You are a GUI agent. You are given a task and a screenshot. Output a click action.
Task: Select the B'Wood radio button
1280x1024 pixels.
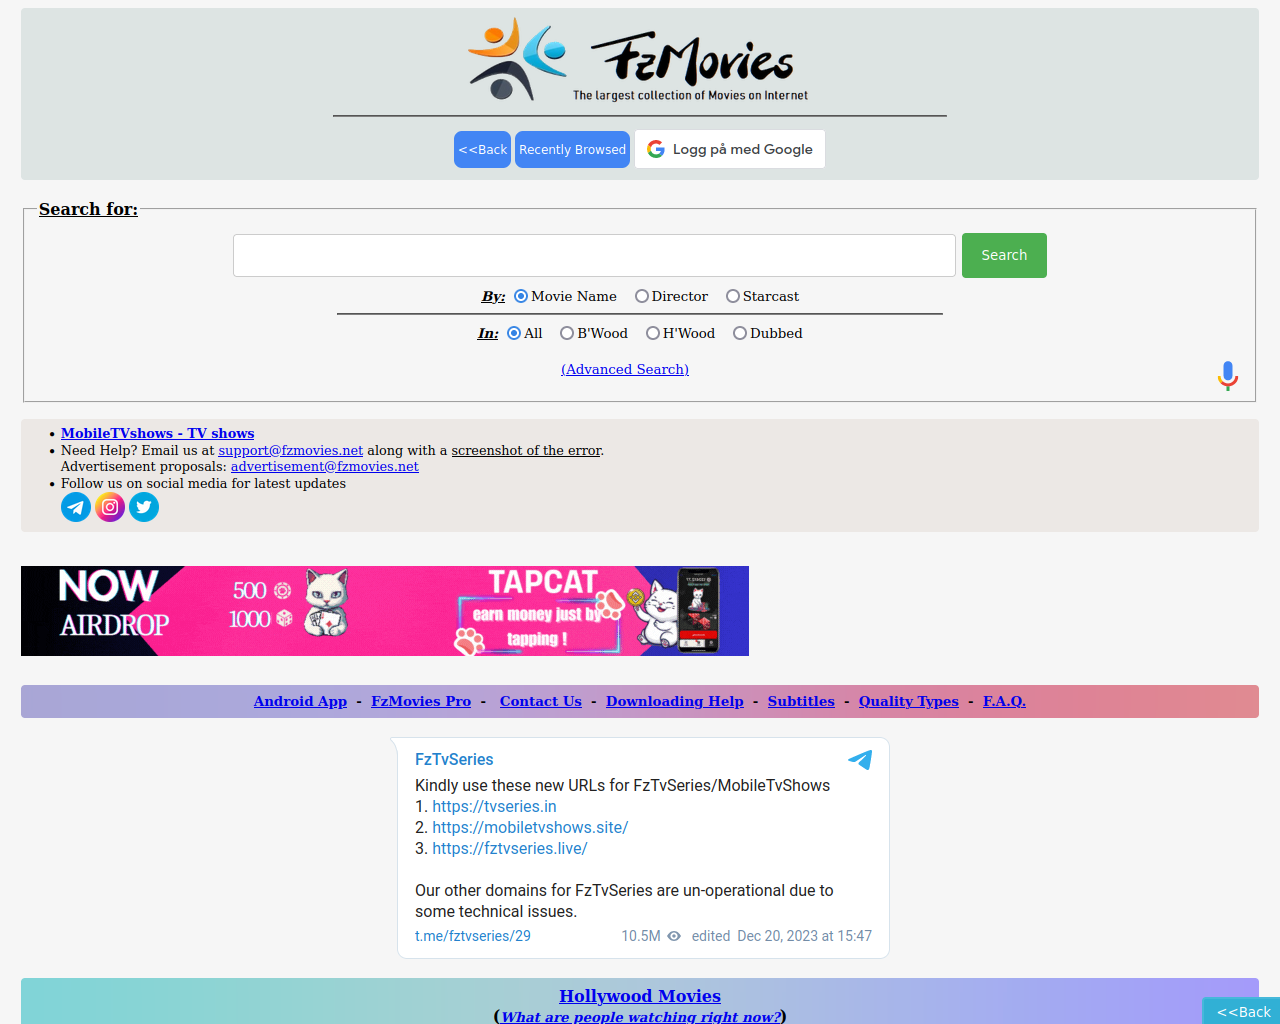[x=567, y=333]
